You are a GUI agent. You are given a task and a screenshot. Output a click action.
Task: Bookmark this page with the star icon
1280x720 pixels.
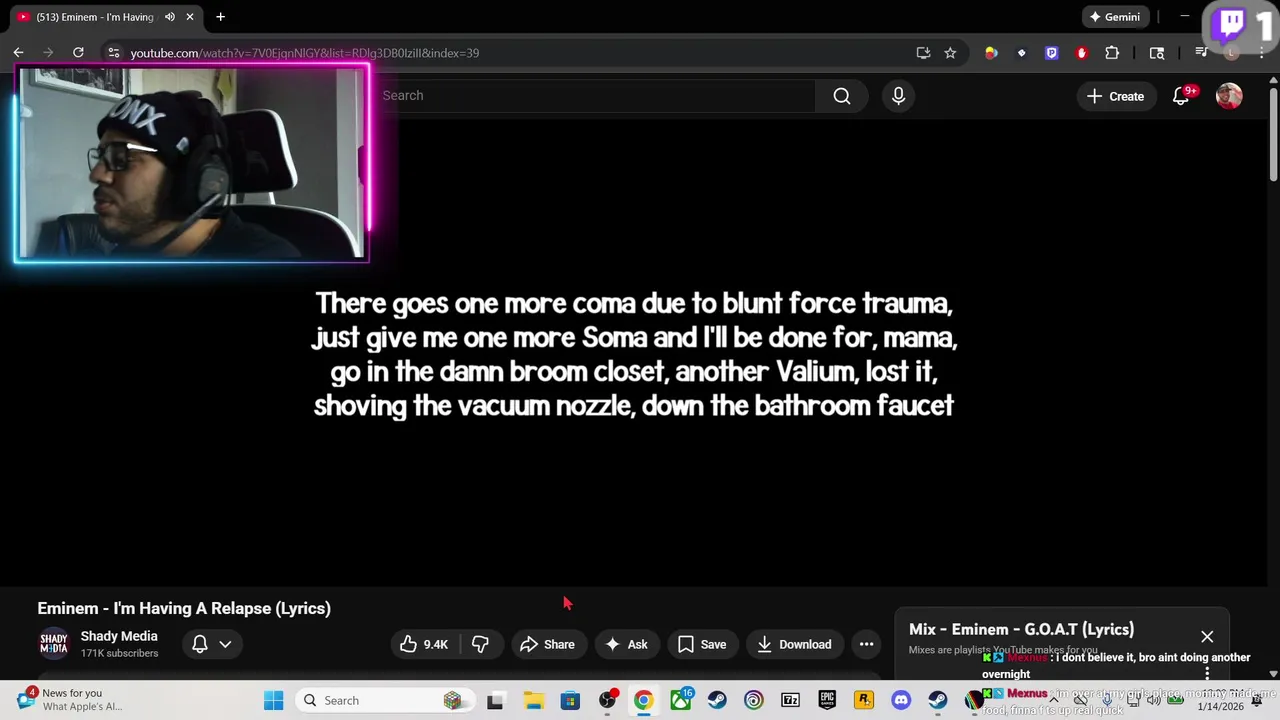point(950,53)
